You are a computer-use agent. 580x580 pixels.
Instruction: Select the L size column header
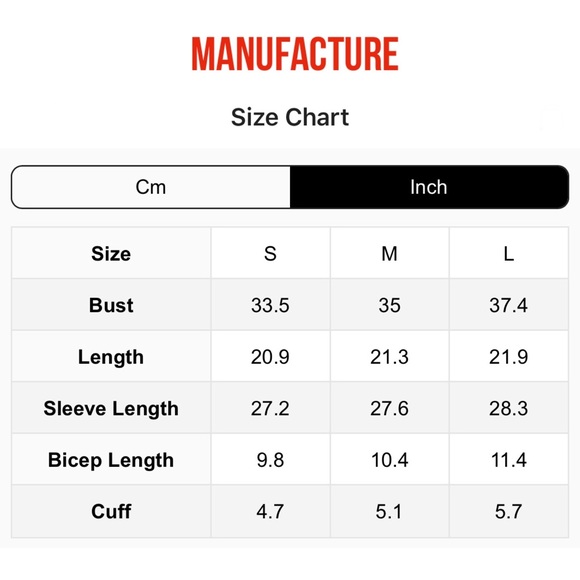509,254
